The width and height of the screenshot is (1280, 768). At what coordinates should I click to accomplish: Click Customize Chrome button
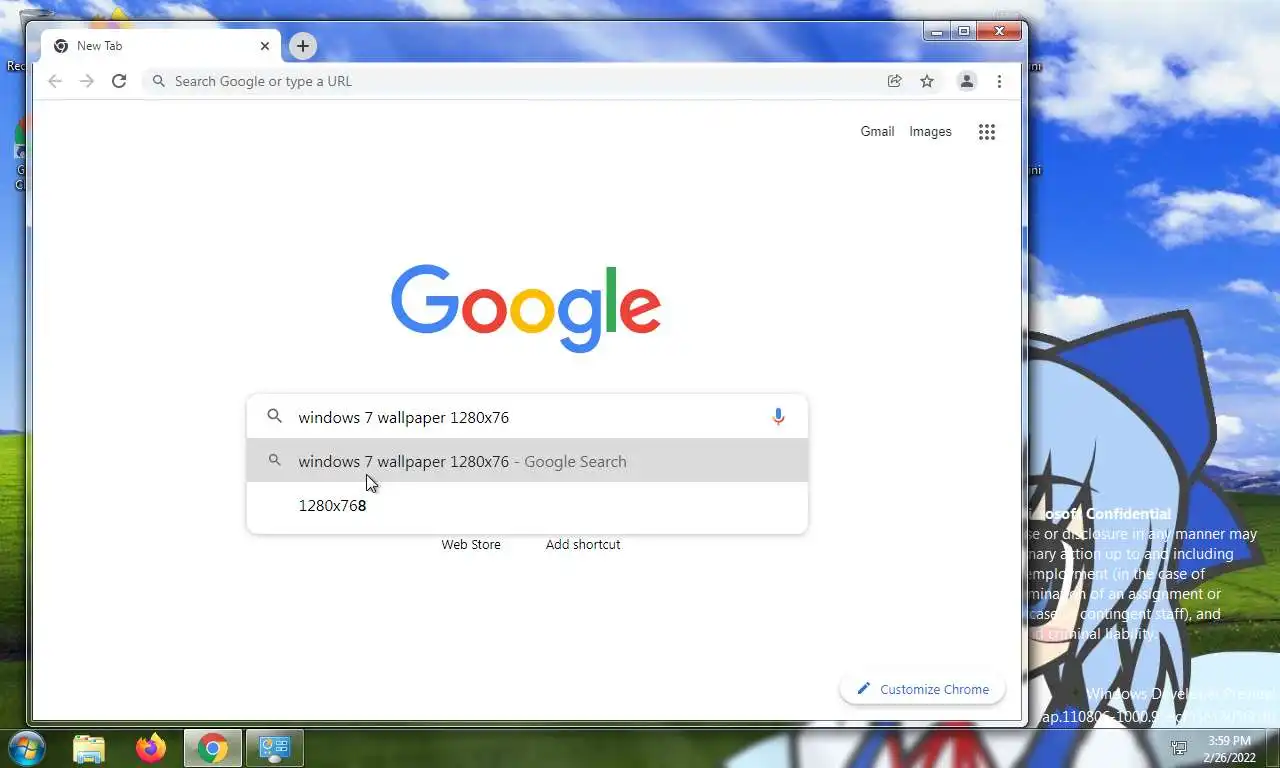pos(922,689)
